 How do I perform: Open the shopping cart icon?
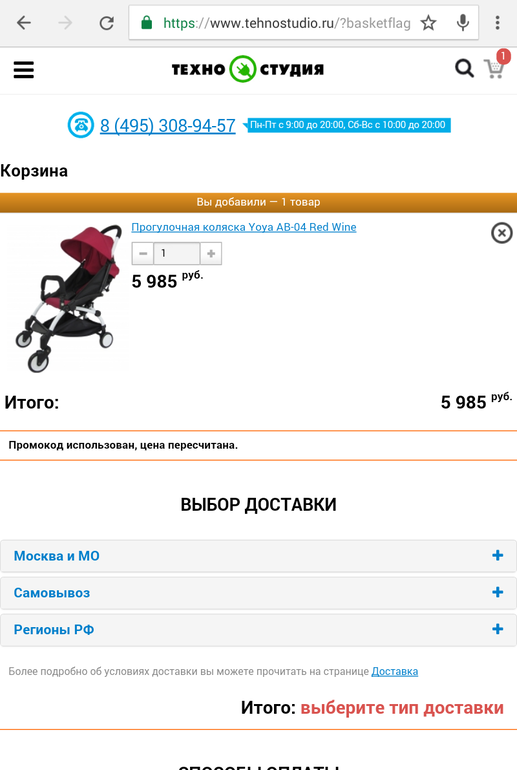pos(495,68)
